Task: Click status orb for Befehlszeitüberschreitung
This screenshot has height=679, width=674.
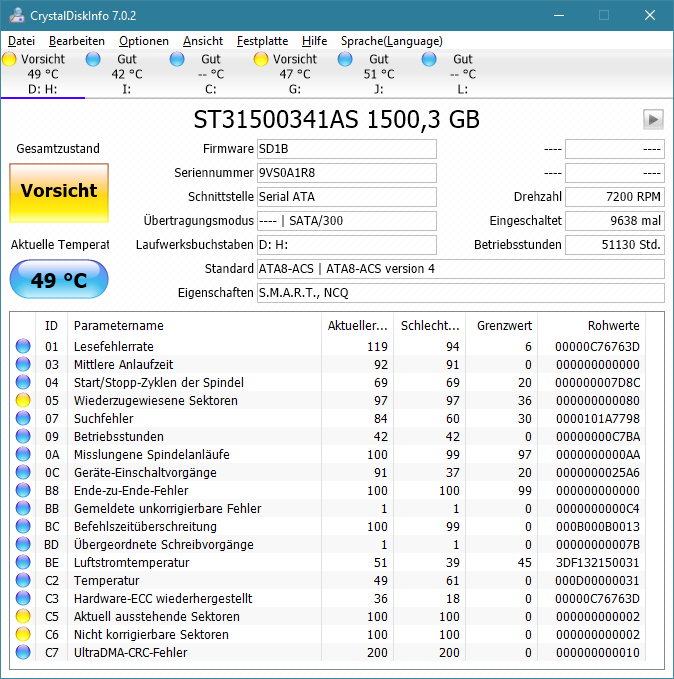Action: pyautogui.click(x=23, y=526)
